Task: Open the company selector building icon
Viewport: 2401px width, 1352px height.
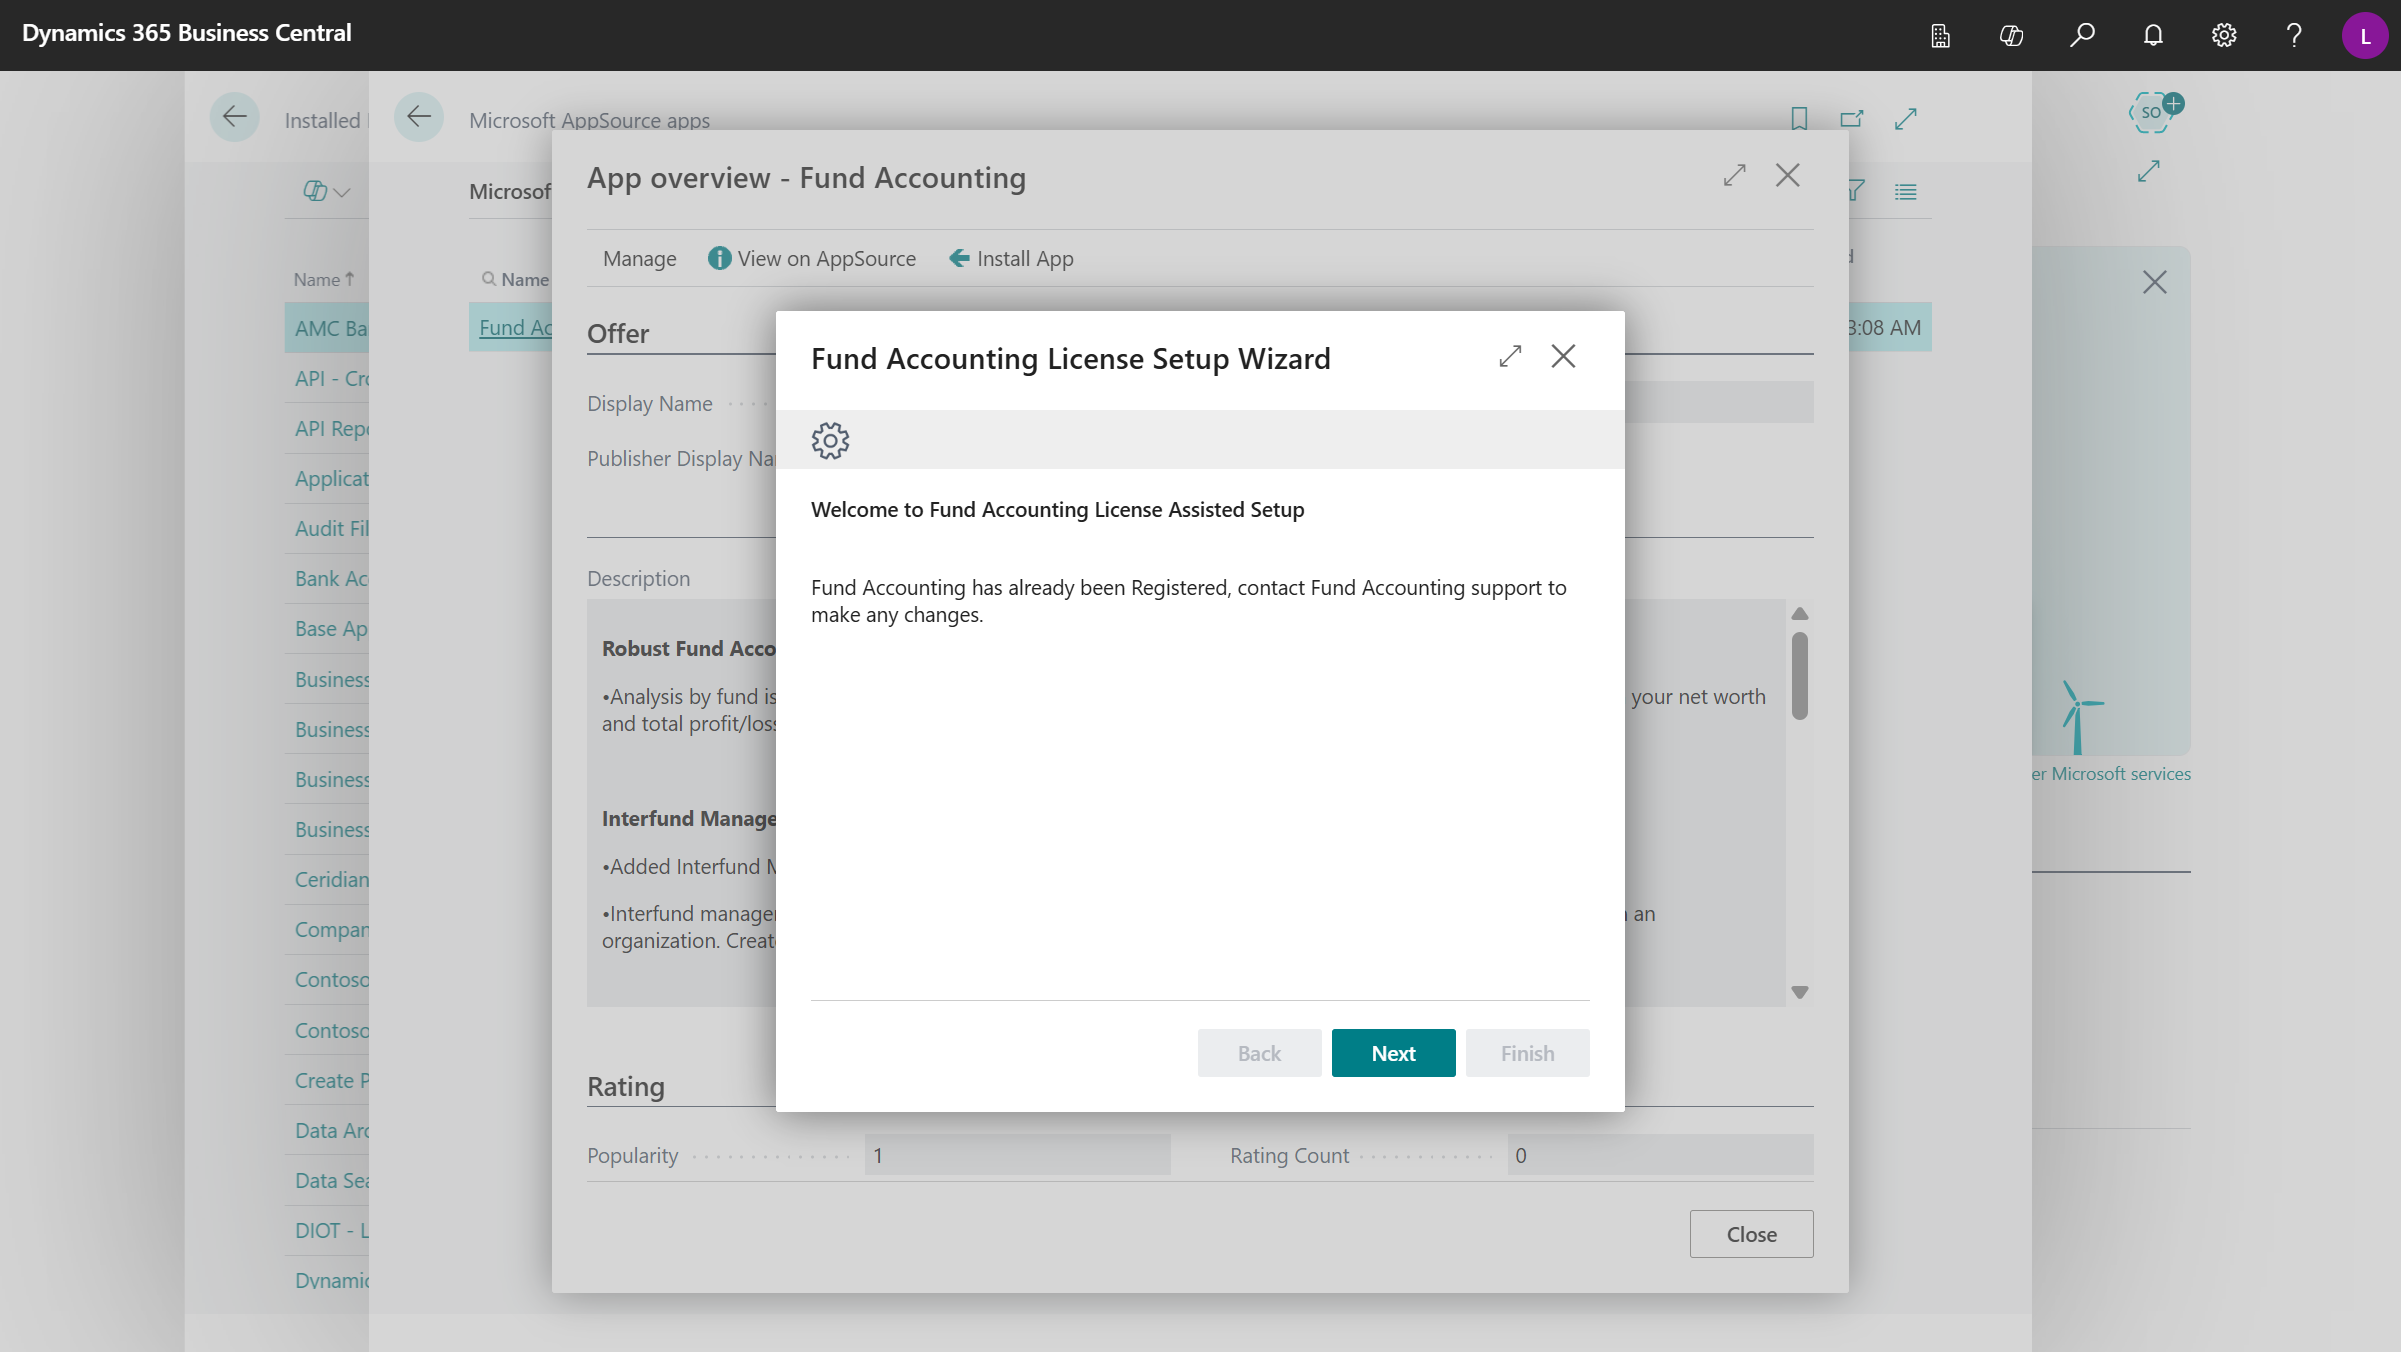Action: coord(1941,35)
